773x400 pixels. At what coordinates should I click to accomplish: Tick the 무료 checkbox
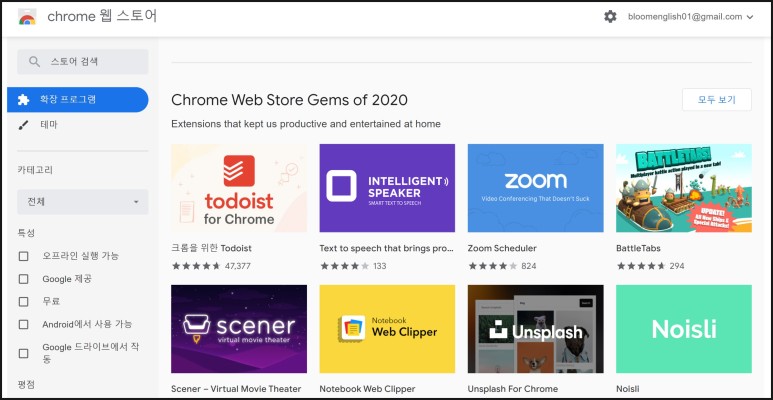click(23, 301)
